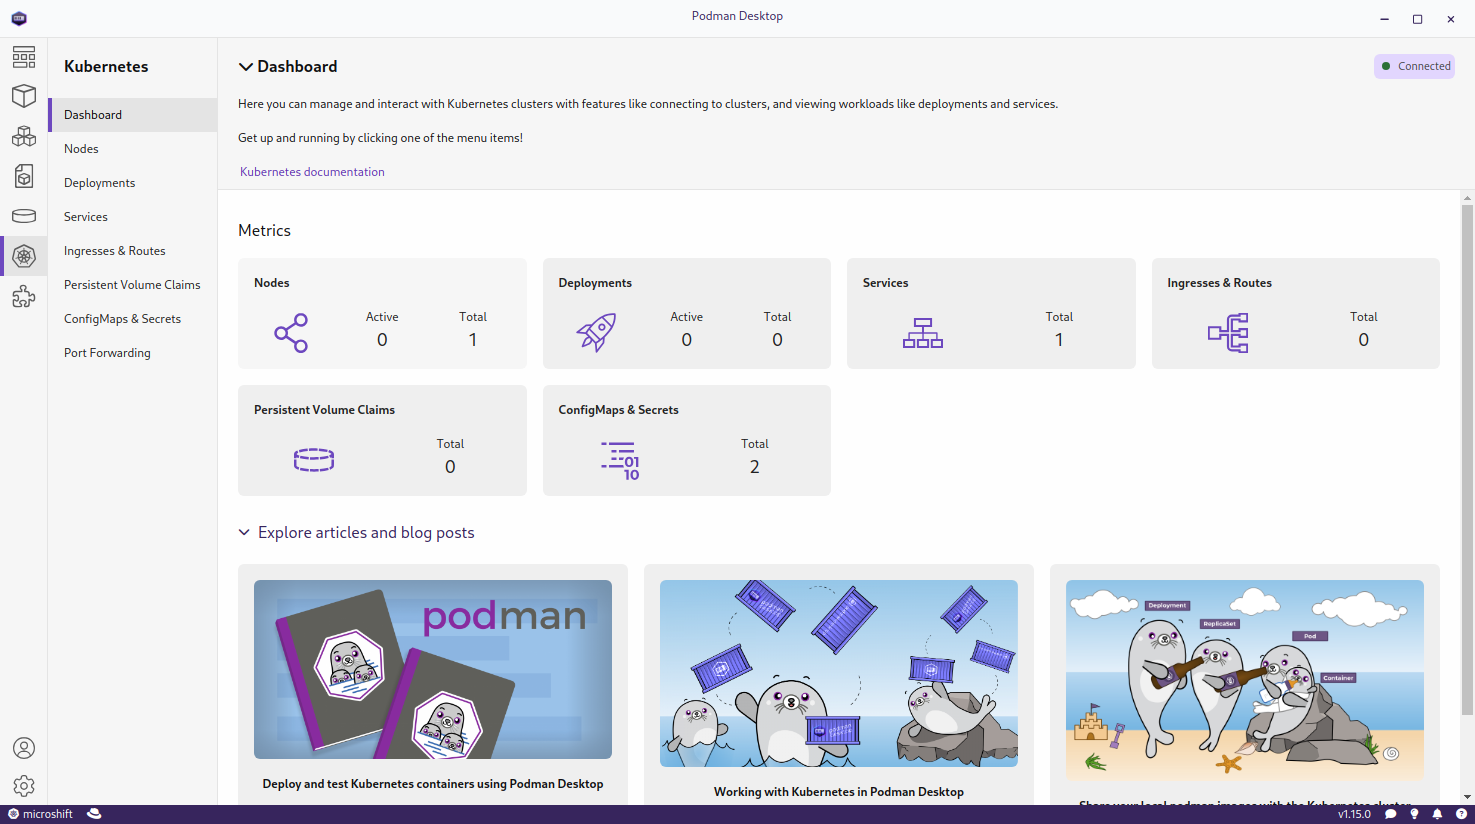
Task: Click the v1.15.0 version label
Action: tap(1354, 814)
